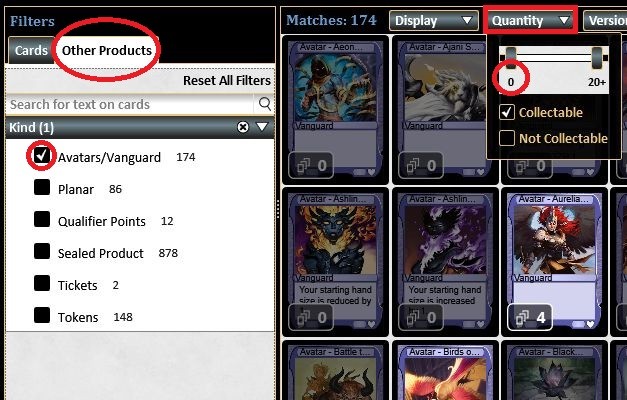Select the Other Products tab

click(x=106, y=50)
